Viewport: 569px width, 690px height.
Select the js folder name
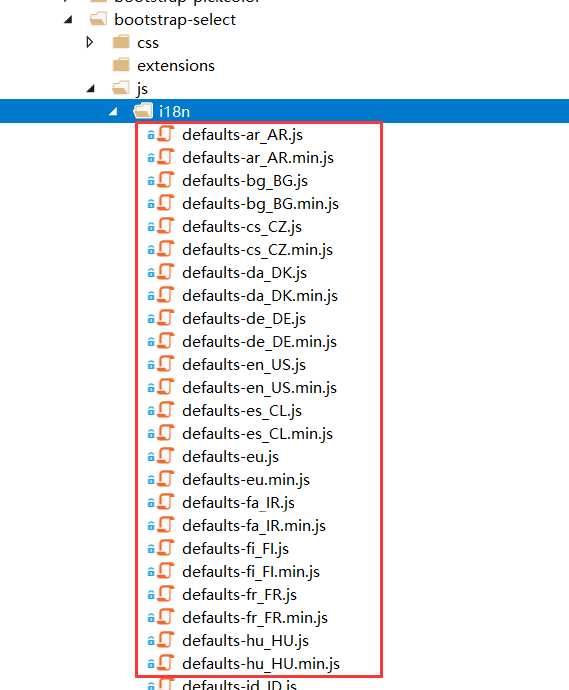tap(142, 89)
